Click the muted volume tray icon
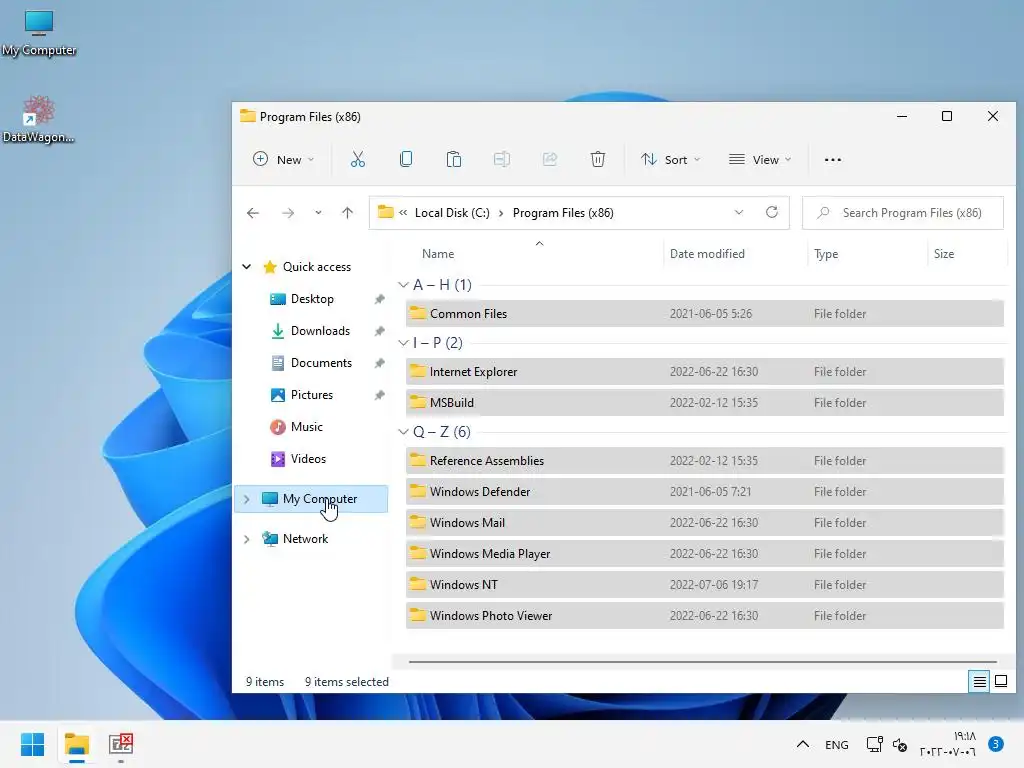Viewport: 1024px width, 768px height. (x=900, y=744)
